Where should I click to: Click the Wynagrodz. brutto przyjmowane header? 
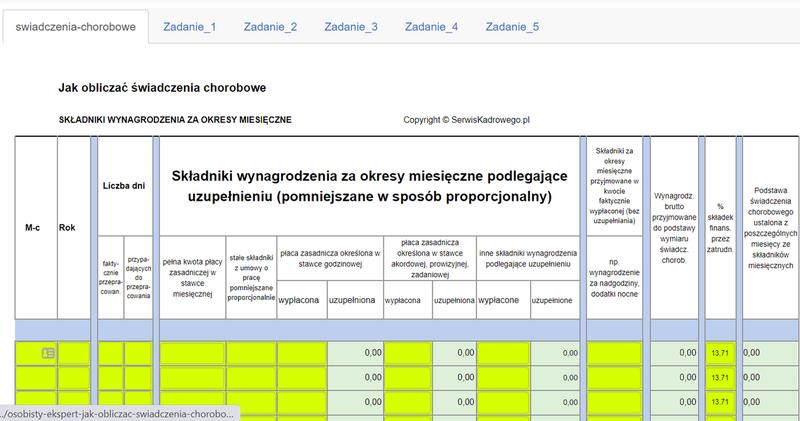[x=674, y=228]
